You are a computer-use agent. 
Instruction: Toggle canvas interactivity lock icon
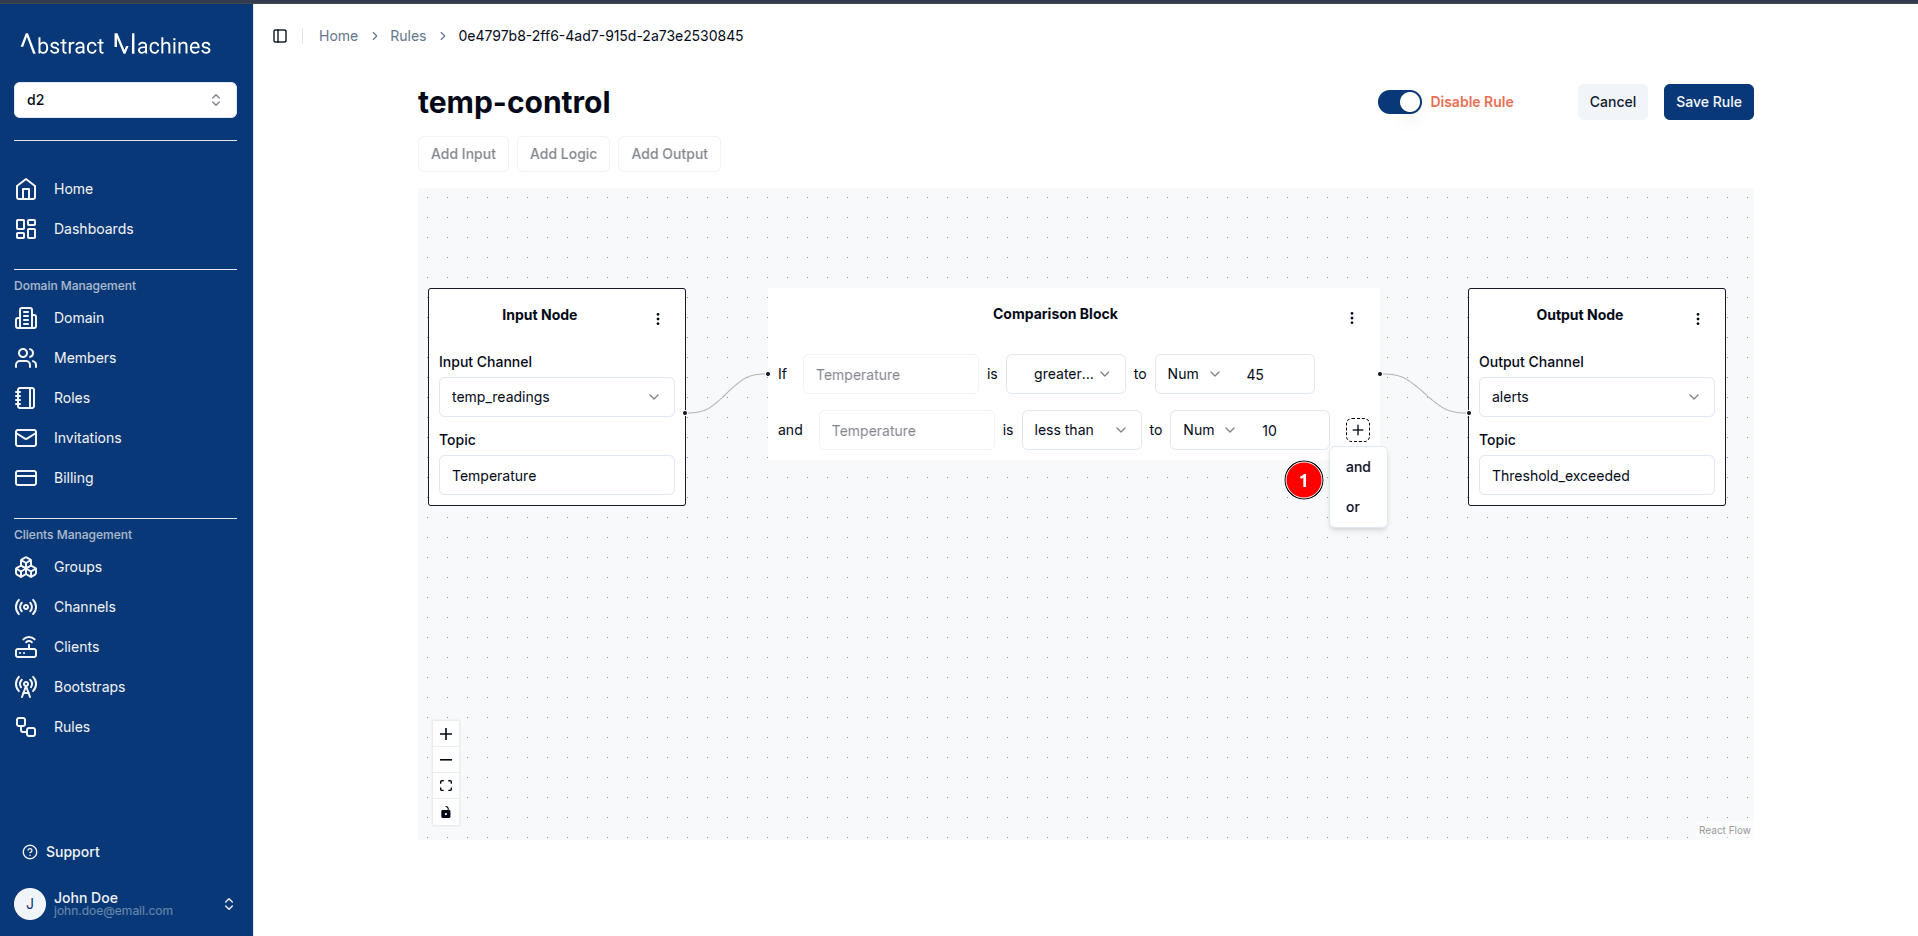pos(446,812)
